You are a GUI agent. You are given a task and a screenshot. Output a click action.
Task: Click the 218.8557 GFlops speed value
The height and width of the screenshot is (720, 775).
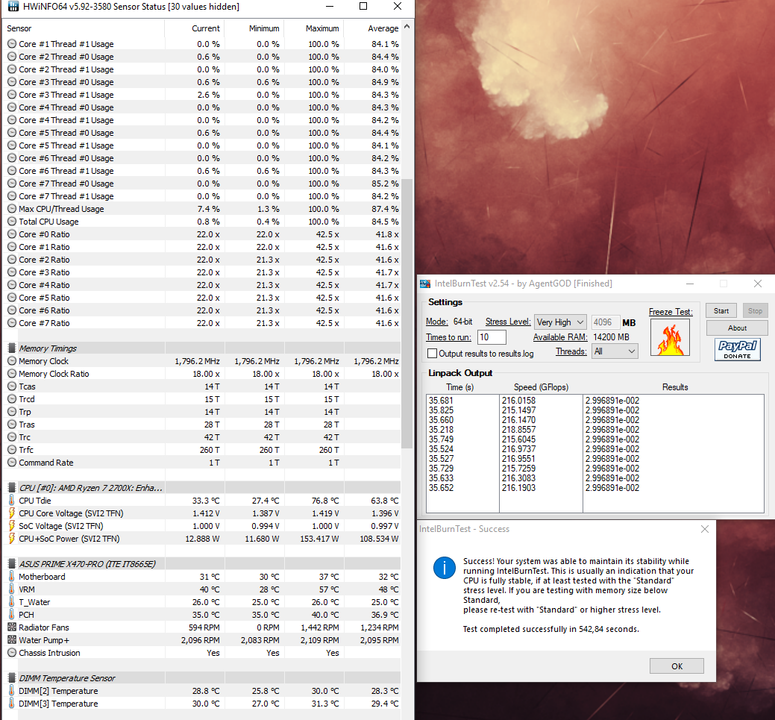[518, 429]
